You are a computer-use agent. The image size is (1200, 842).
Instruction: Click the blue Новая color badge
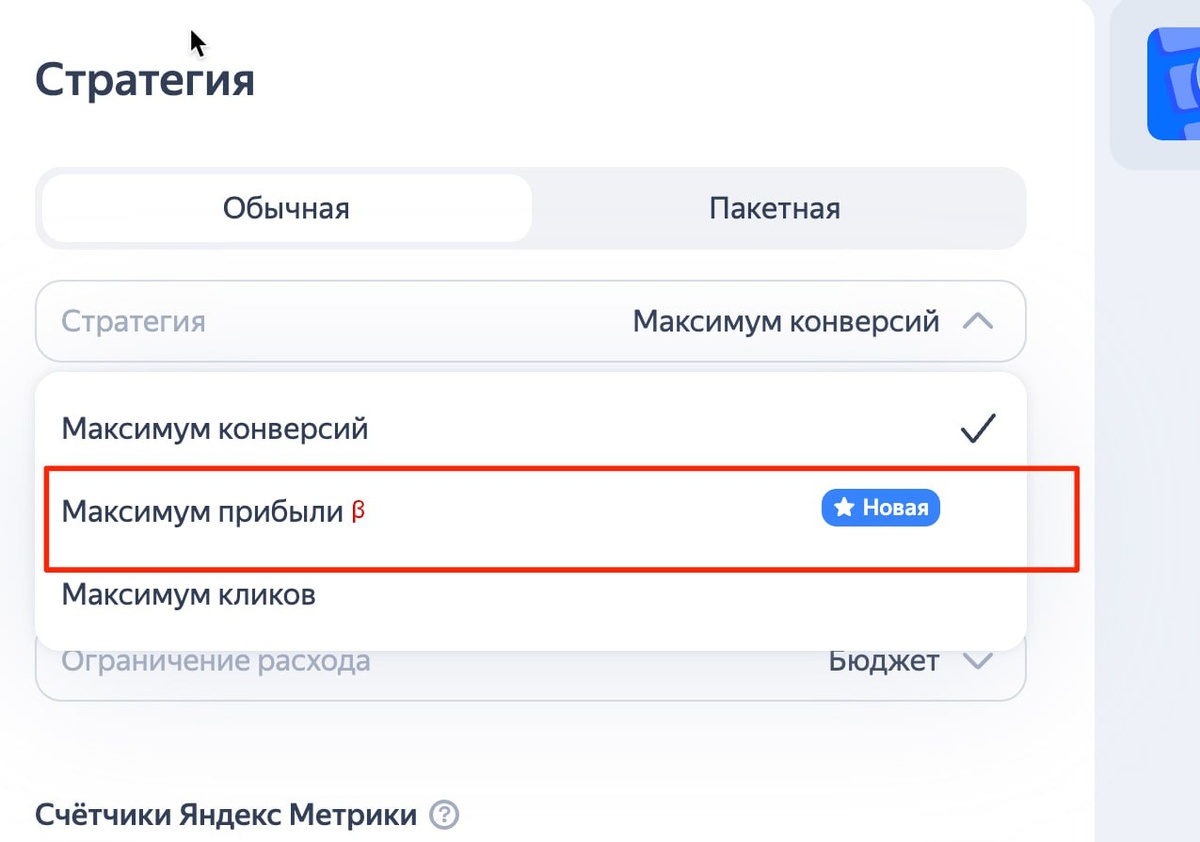pyautogui.click(x=880, y=508)
